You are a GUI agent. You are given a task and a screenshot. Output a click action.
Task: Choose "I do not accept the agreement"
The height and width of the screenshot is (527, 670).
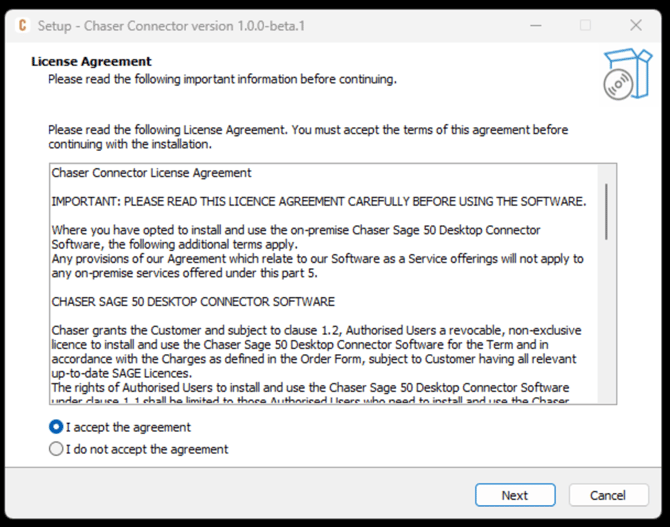tap(57, 449)
